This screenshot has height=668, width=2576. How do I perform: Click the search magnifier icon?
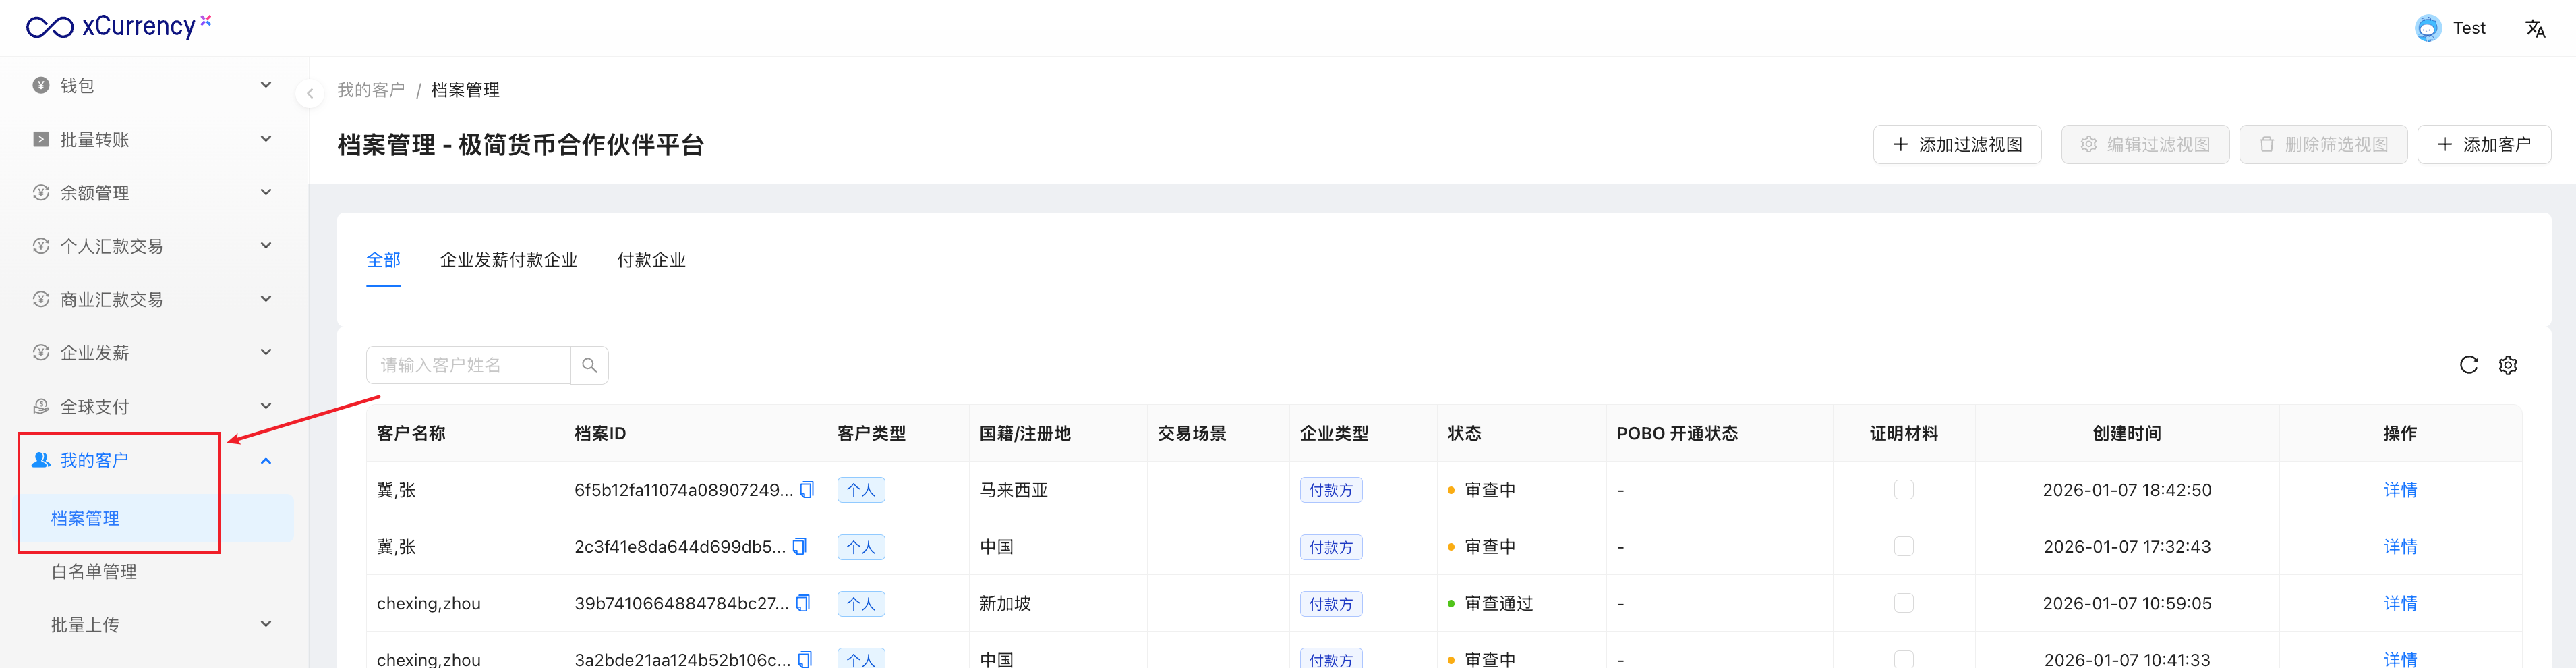[x=589, y=365]
